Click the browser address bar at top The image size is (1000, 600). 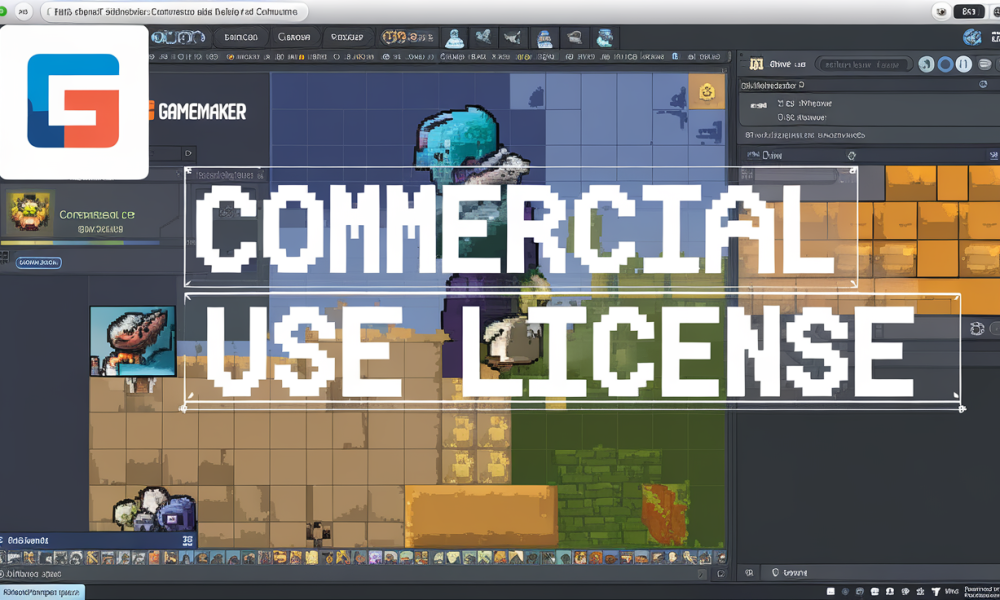click(173, 11)
